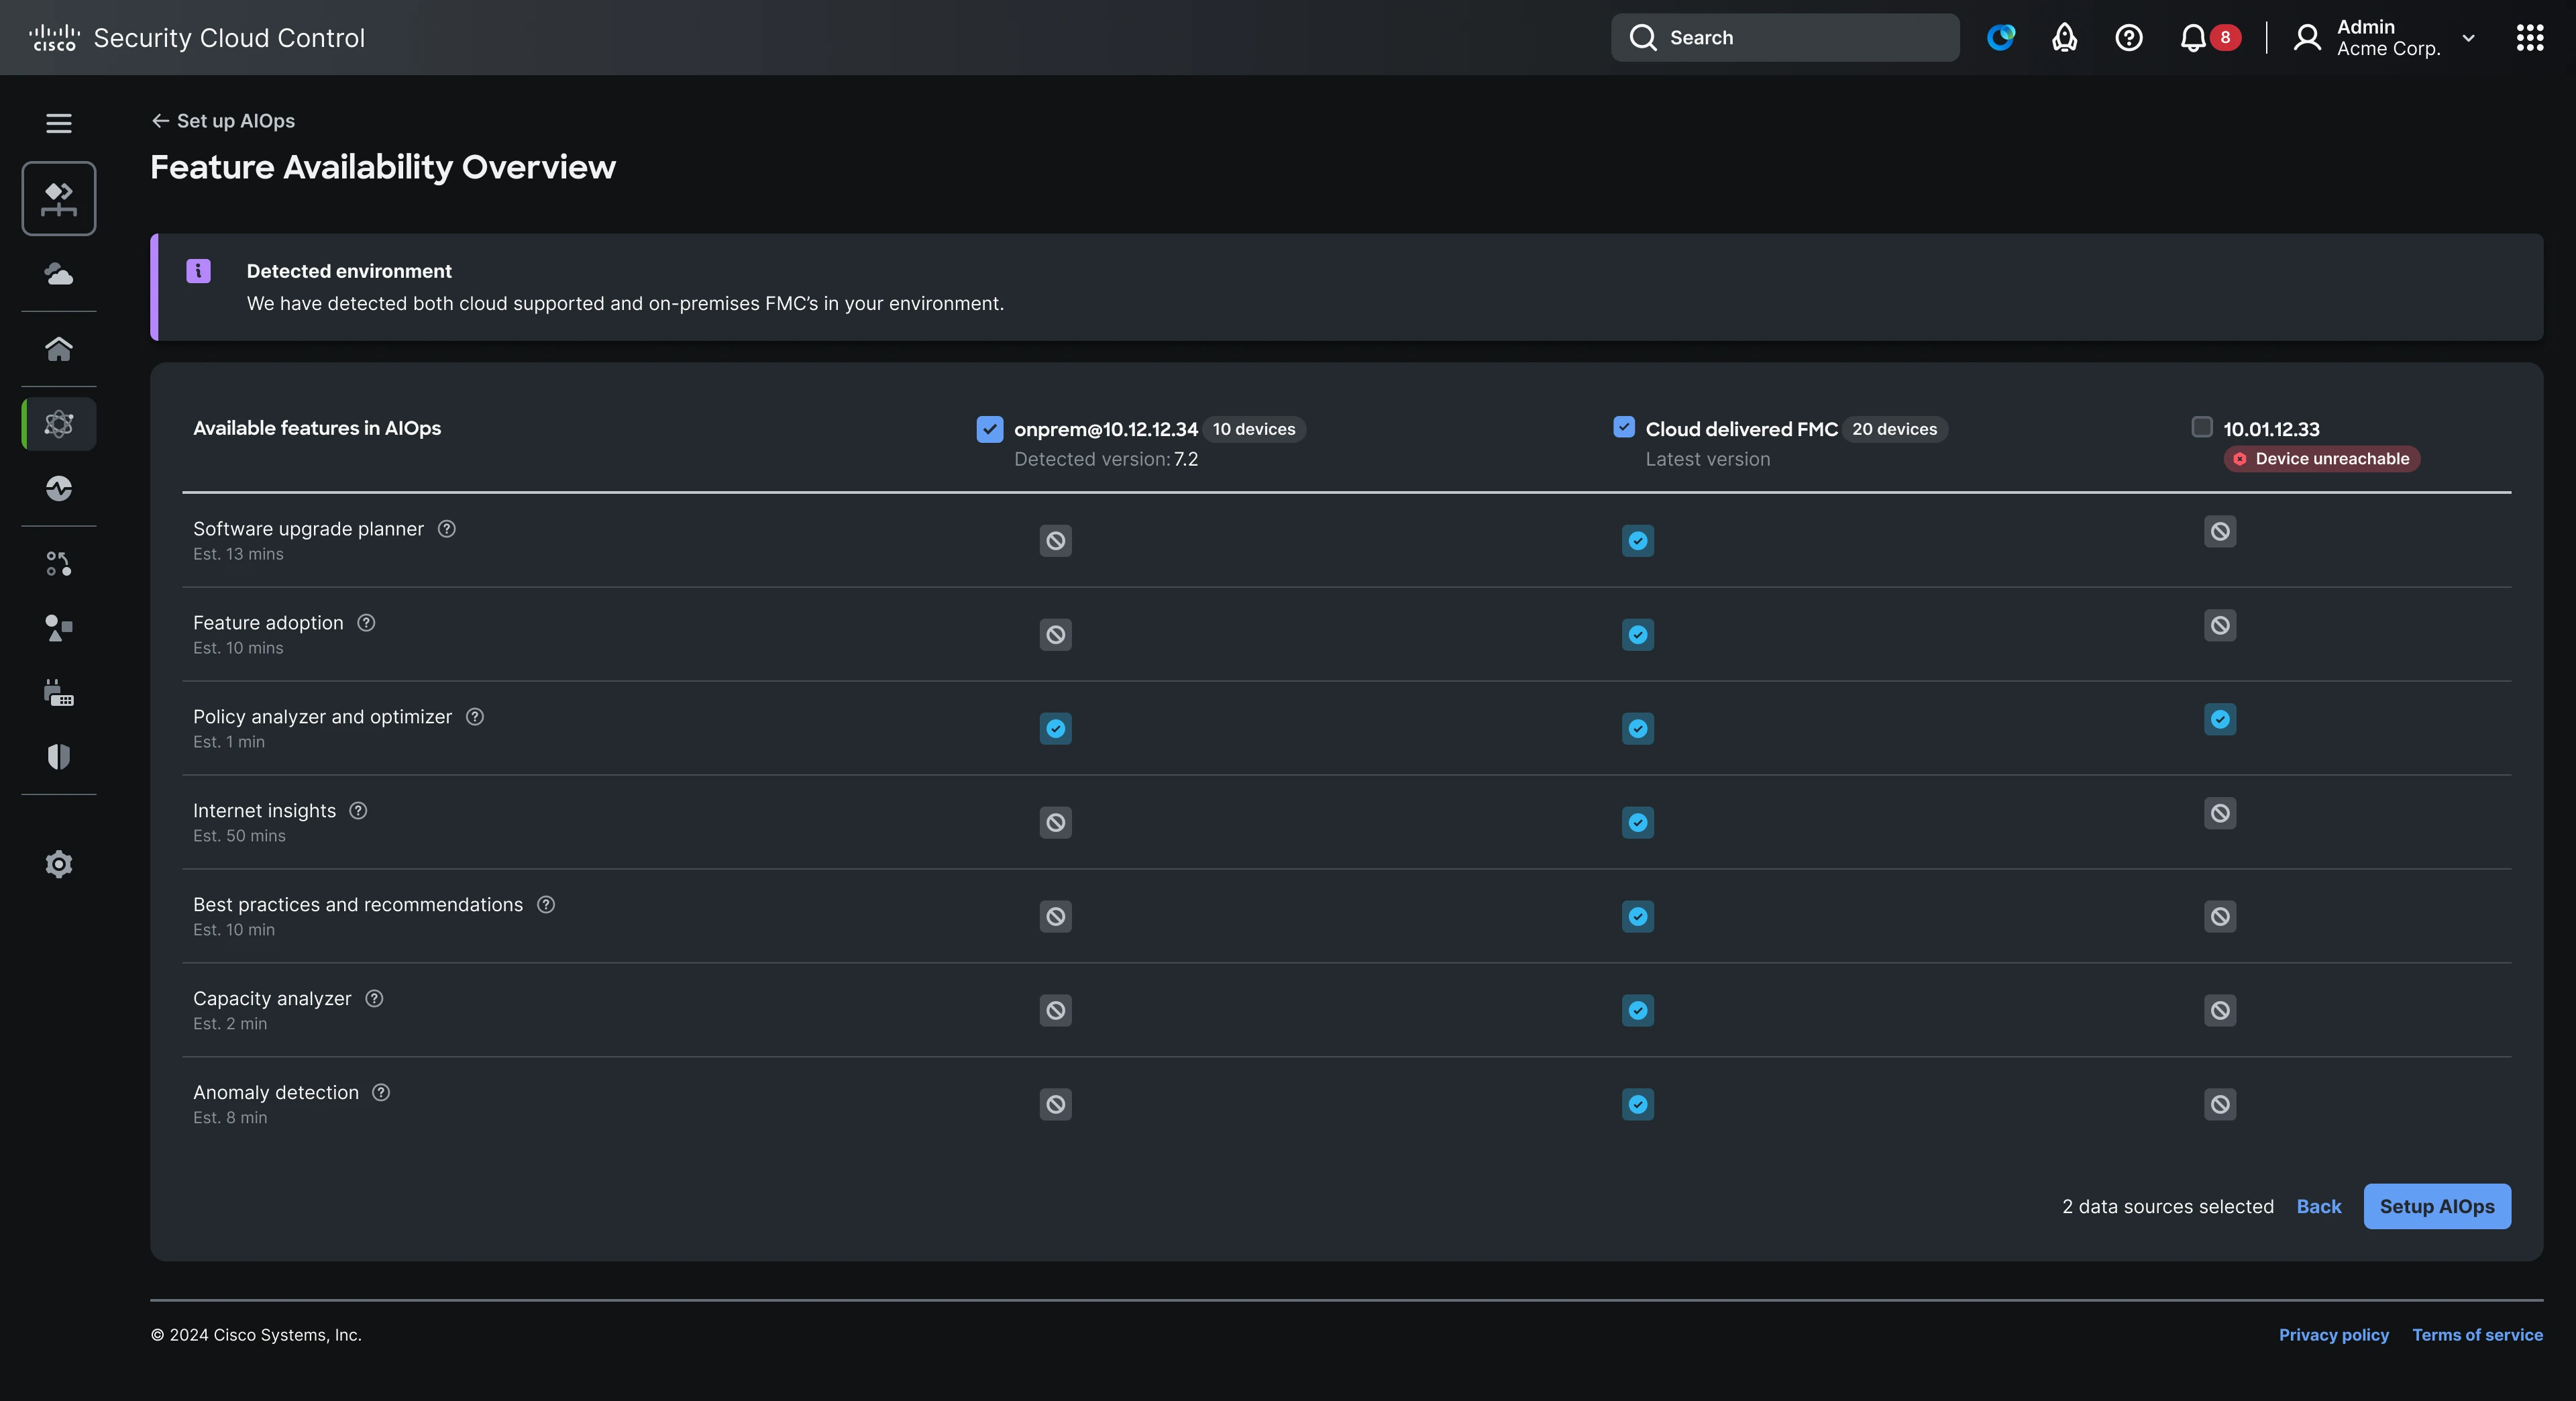
Task: Show help for Capacity analyzer
Action: (x=374, y=999)
